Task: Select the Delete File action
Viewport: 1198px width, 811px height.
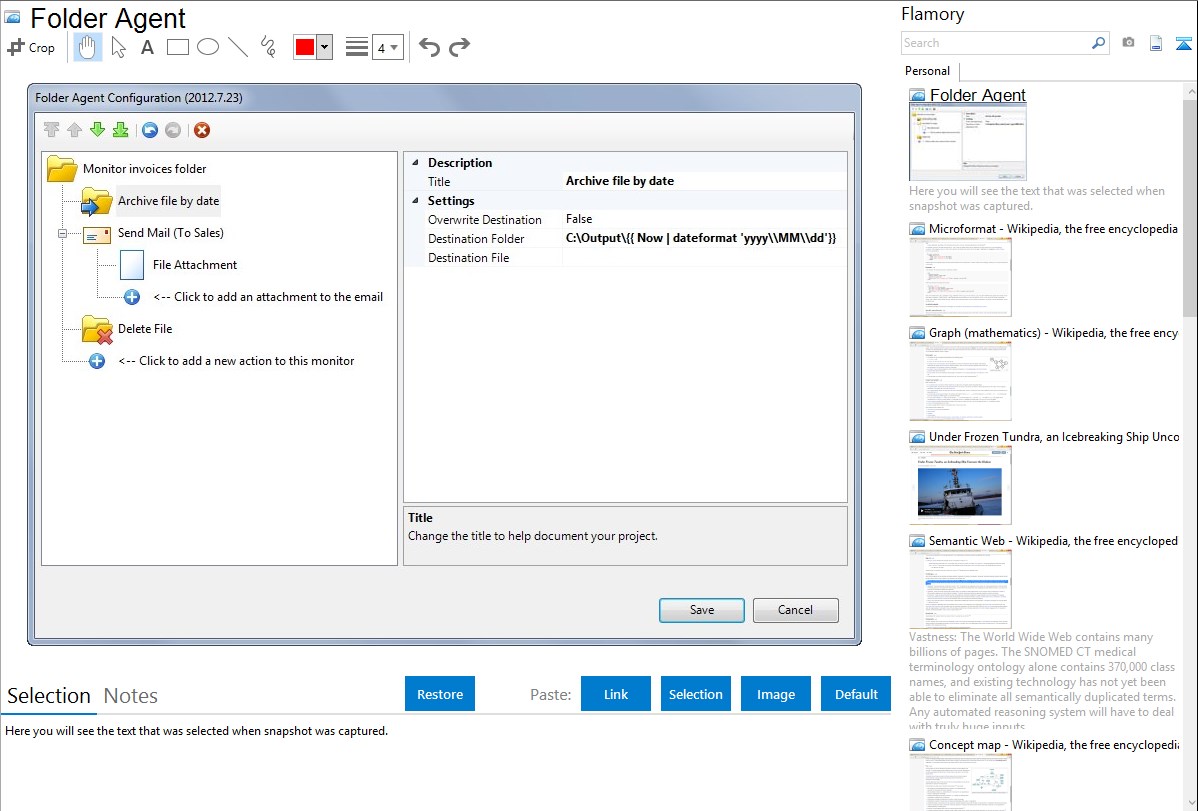Action: tap(145, 329)
